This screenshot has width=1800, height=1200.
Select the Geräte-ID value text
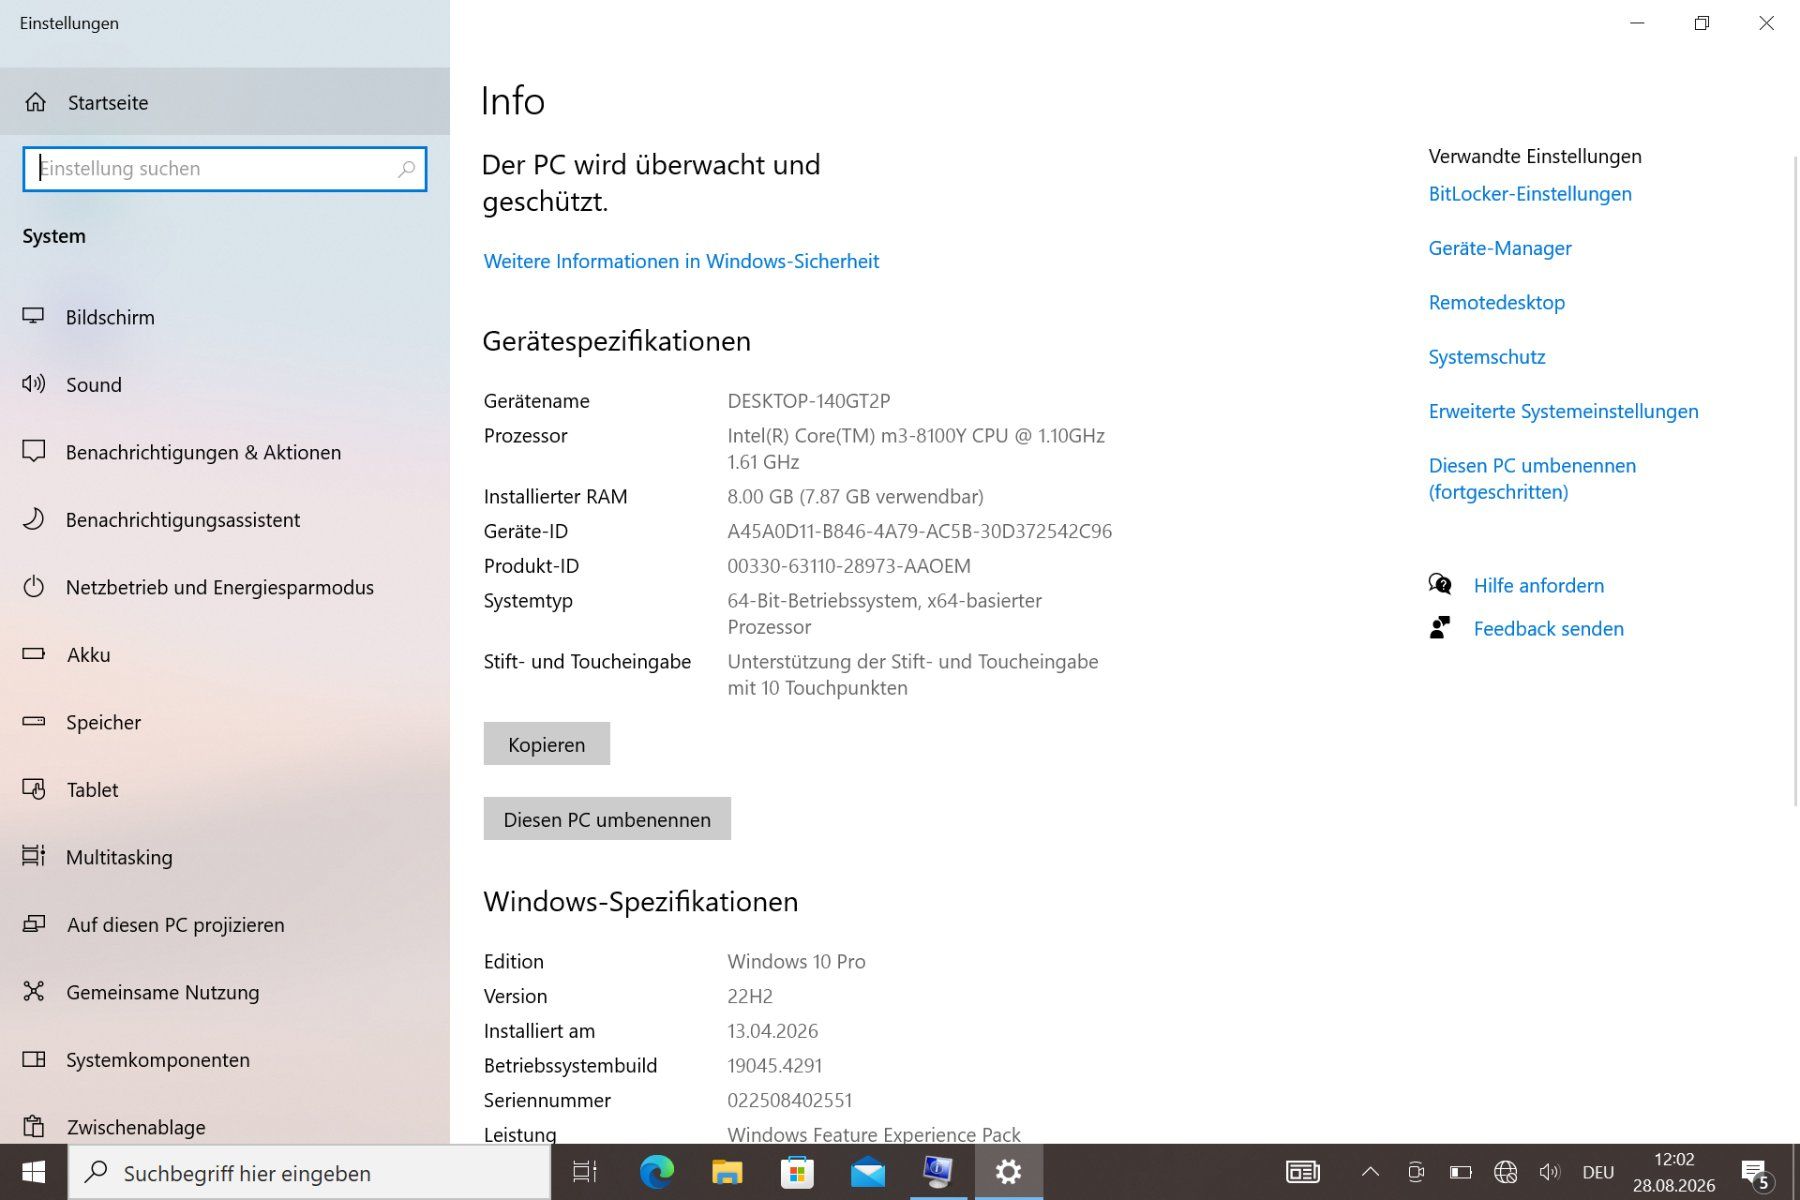[x=920, y=531]
